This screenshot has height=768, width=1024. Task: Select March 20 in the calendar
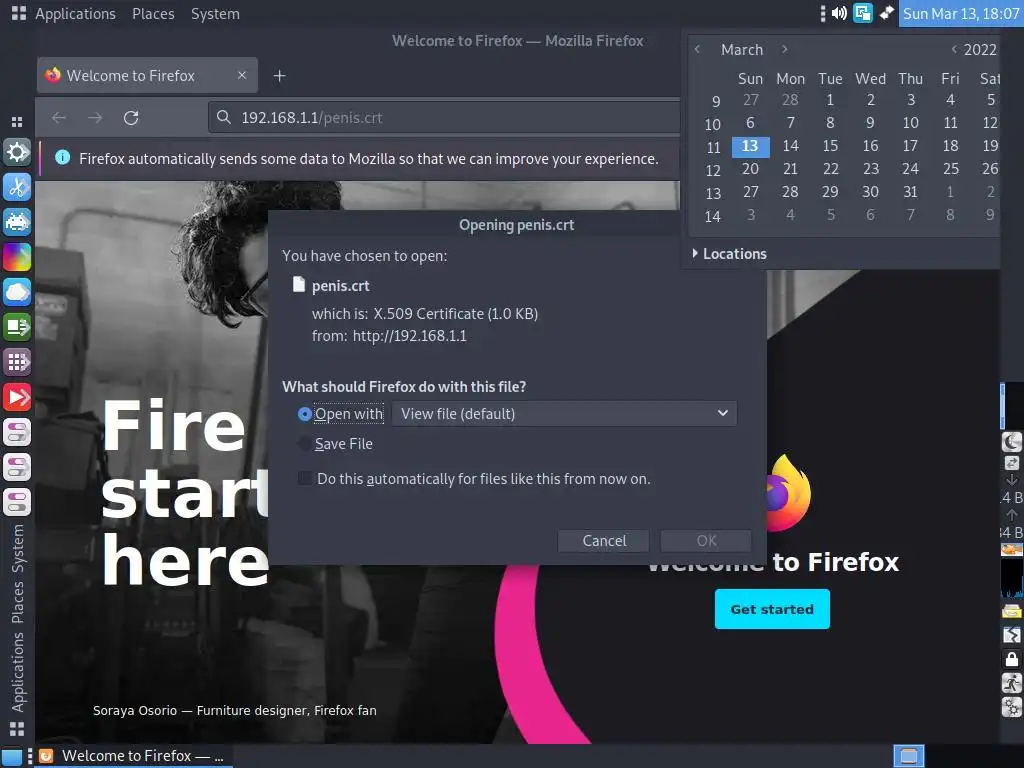(x=750, y=168)
